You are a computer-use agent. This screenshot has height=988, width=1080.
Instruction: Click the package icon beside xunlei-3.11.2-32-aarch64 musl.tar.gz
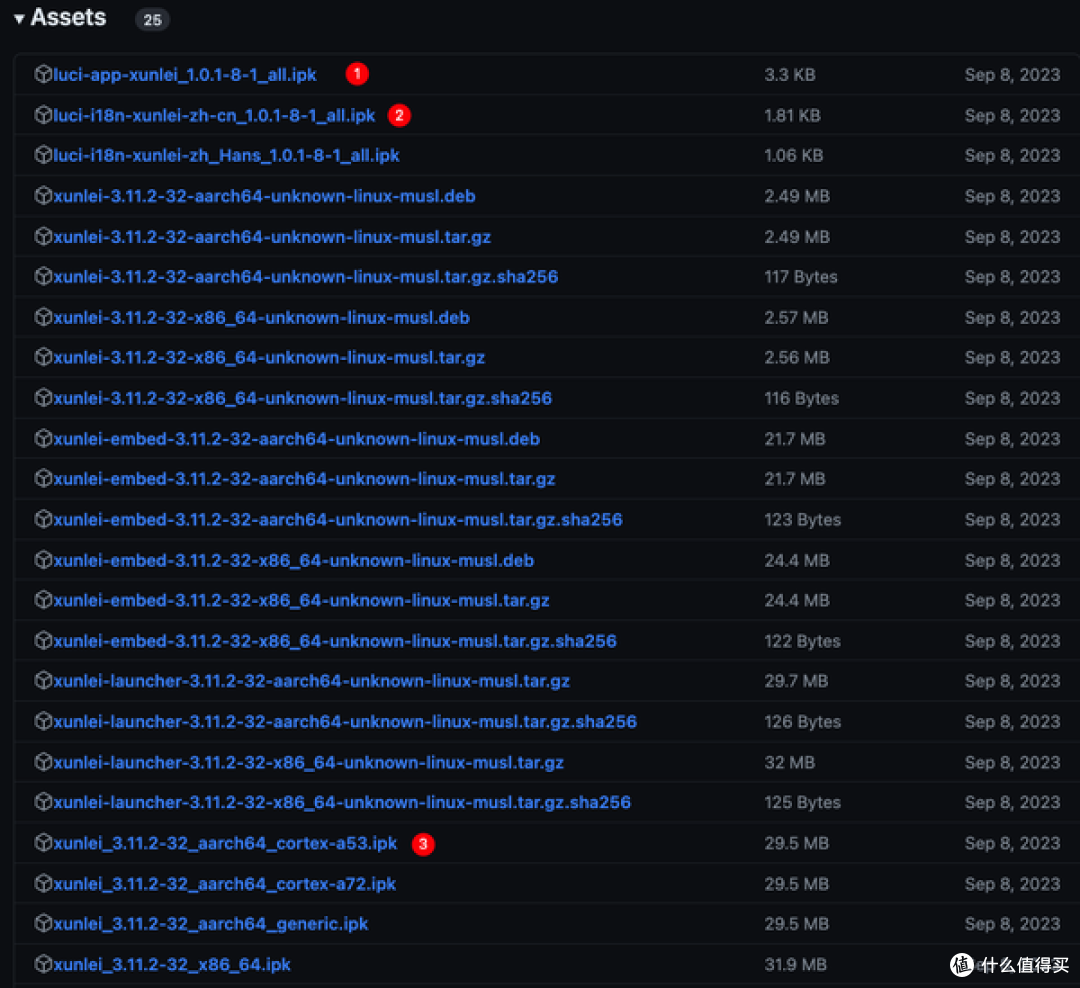pos(43,236)
